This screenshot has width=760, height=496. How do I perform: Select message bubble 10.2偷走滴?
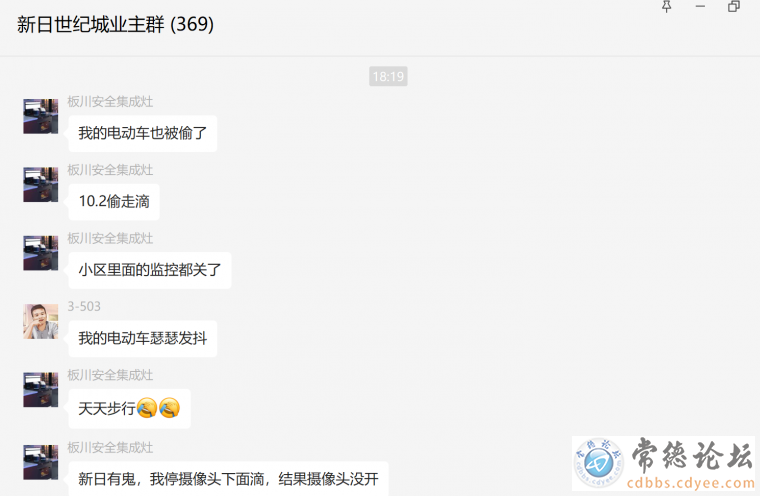tap(114, 202)
